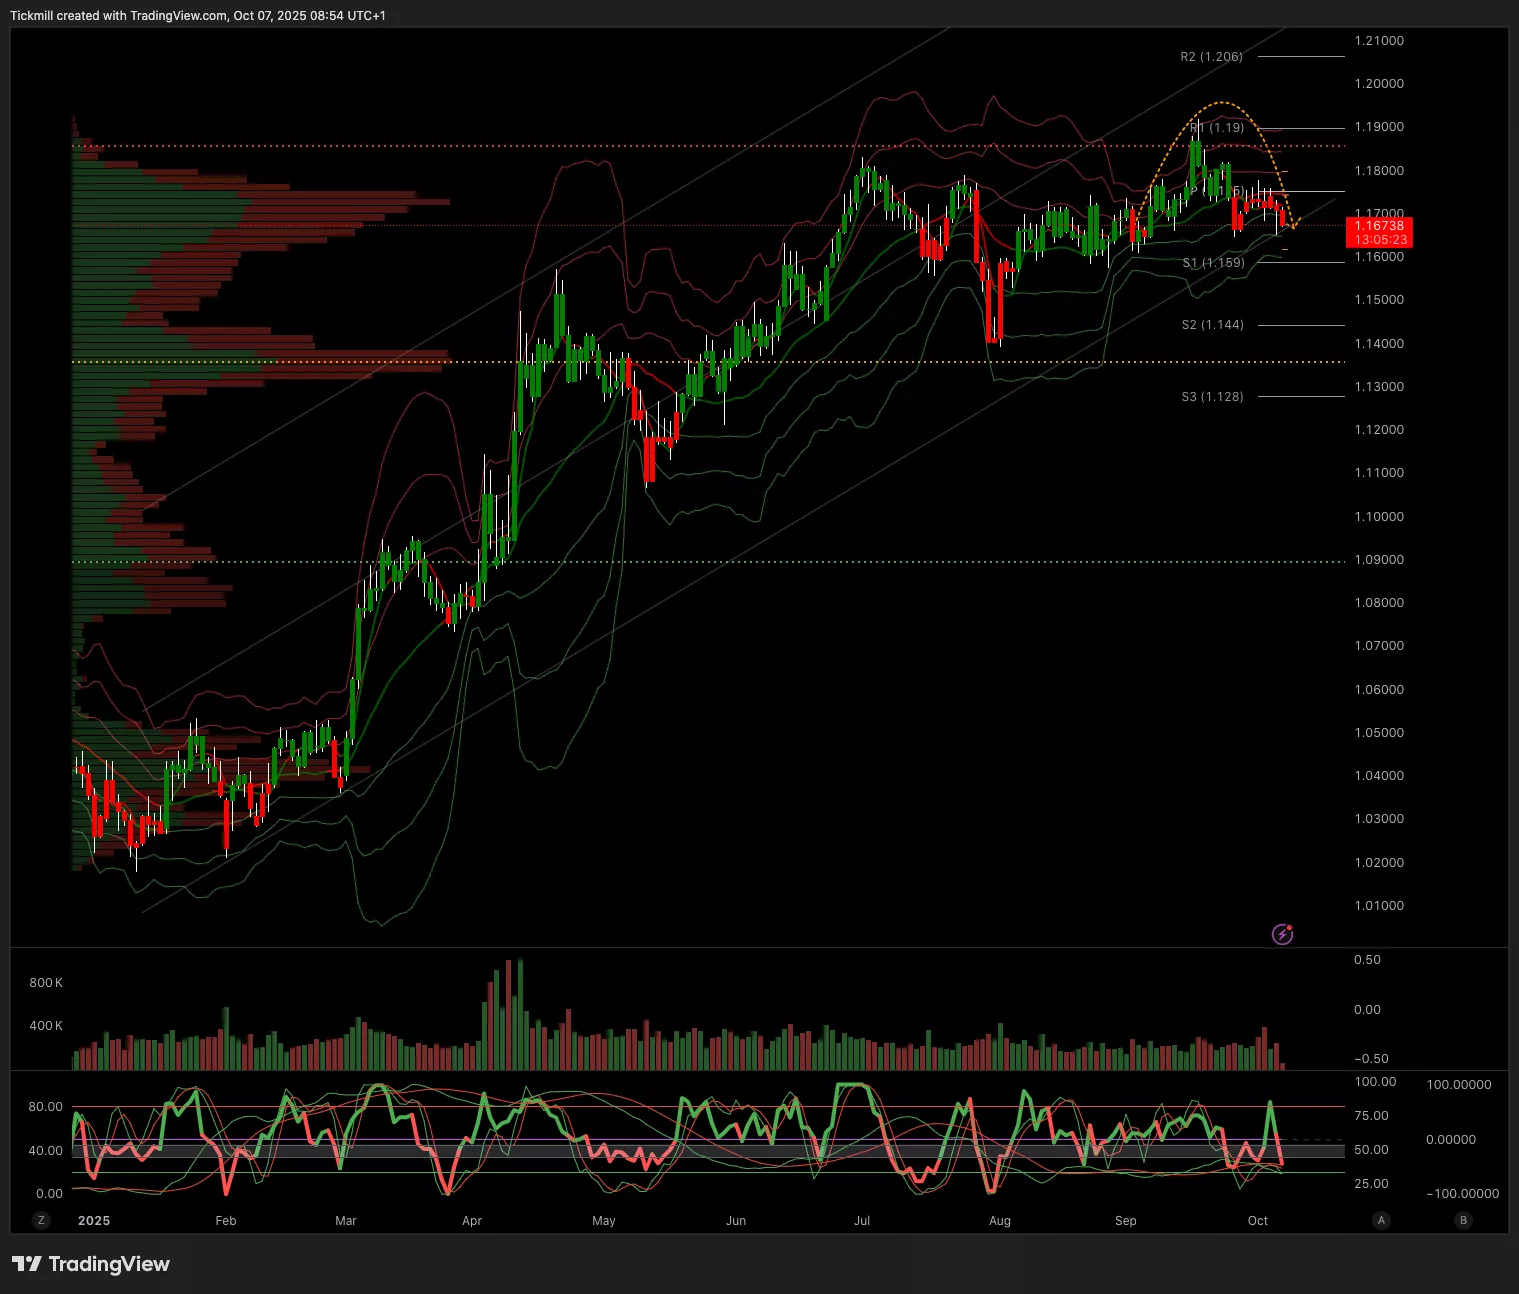The width and height of the screenshot is (1519, 1294).
Task: Click the S1 (1.159) support pivot label
Action: coord(1213,263)
